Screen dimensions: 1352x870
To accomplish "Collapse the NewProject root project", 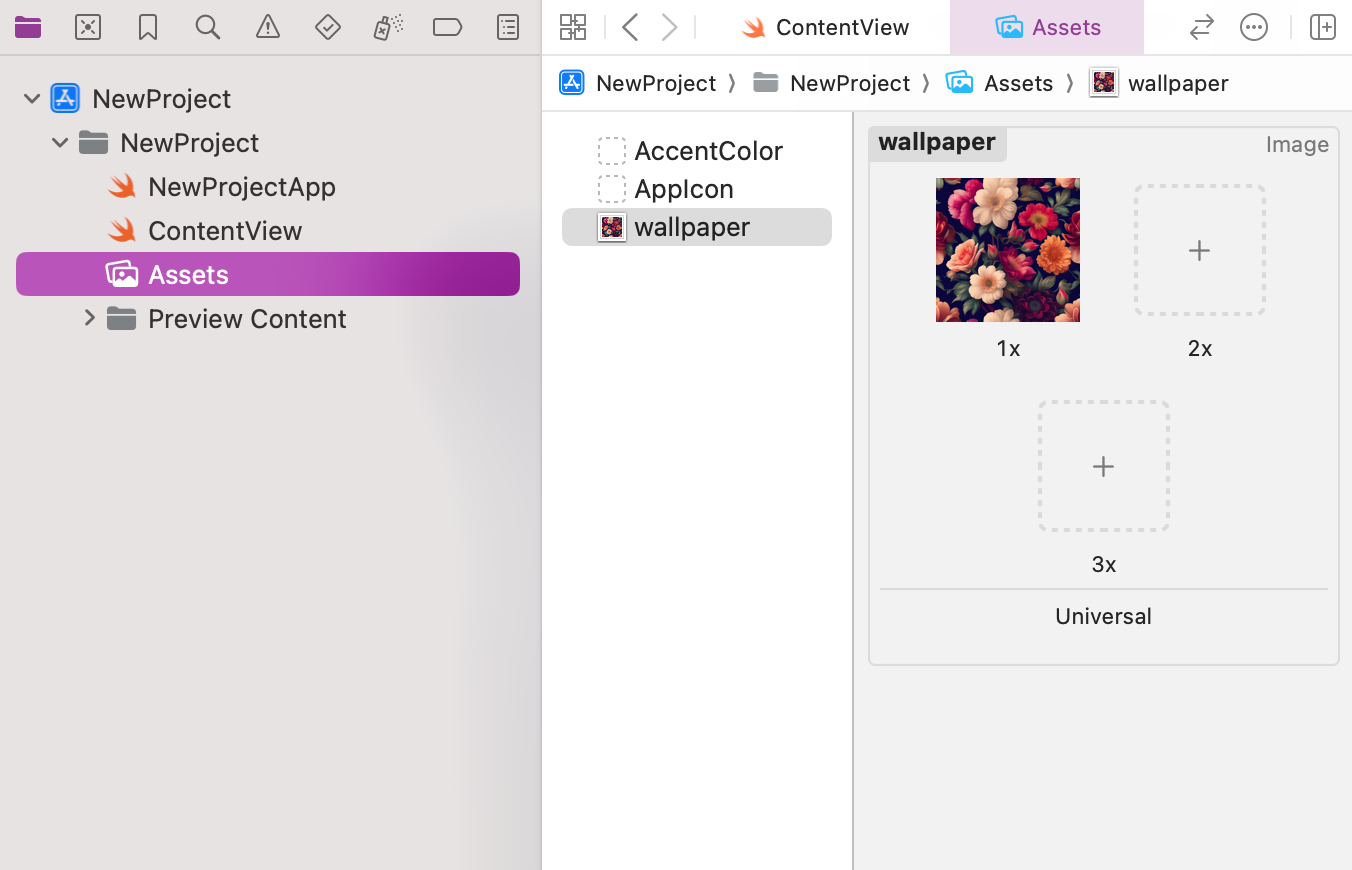I will coord(32,99).
